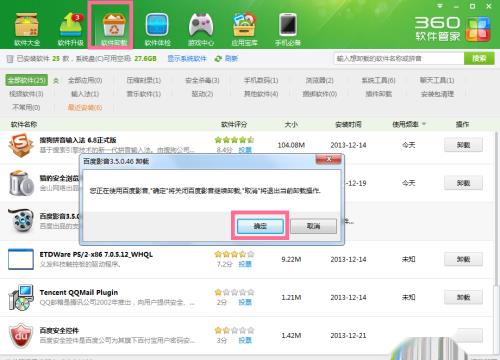Click the 刷新 refresh link
Screen dimensions: 500x360
(231, 59)
